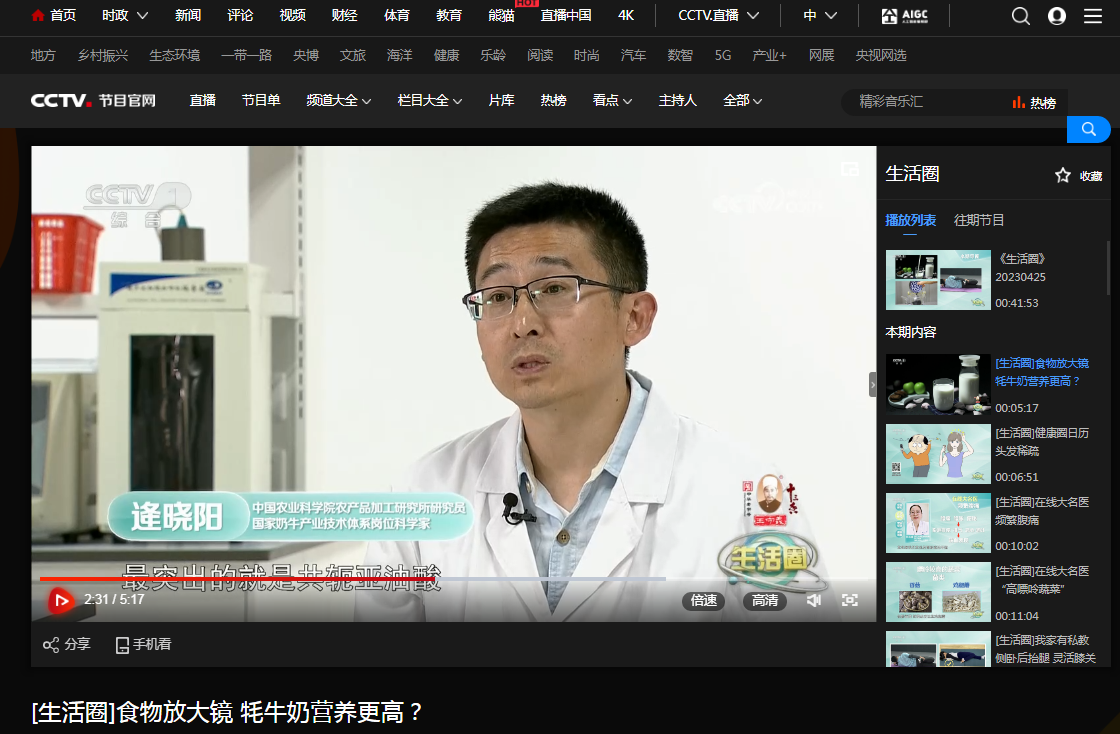Click the AIGC logo icon

[905, 16]
